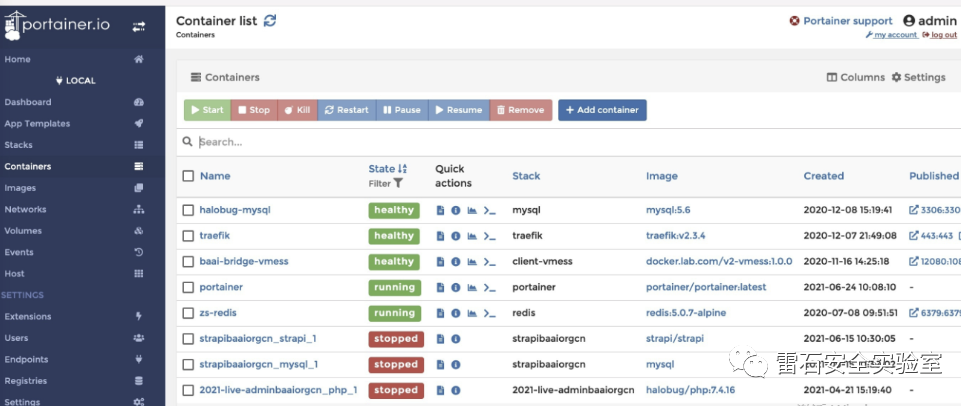The width and height of the screenshot is (974, 406).
Task: Click Add container button
Action: pyautogui.click(x=603, y=110)
